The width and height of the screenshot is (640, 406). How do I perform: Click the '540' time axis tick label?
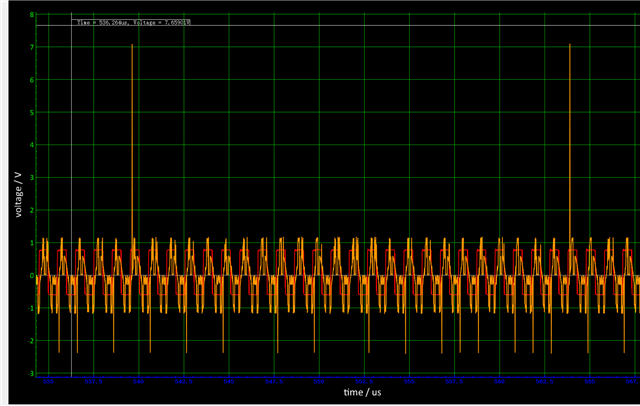click(x=138, y=382)
